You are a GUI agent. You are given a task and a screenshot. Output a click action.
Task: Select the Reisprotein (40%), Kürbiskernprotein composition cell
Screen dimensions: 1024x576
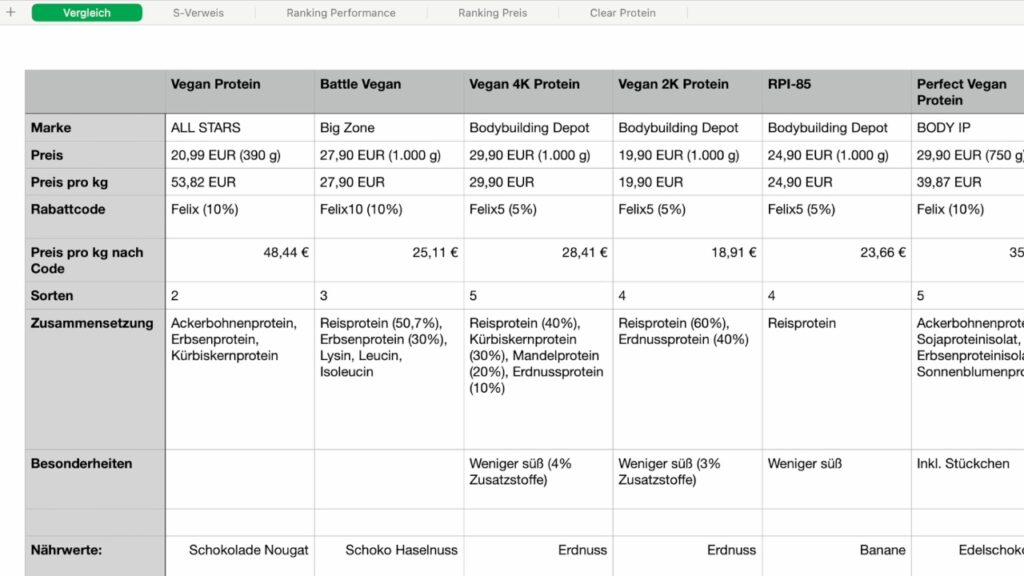[x=538, y=379]
